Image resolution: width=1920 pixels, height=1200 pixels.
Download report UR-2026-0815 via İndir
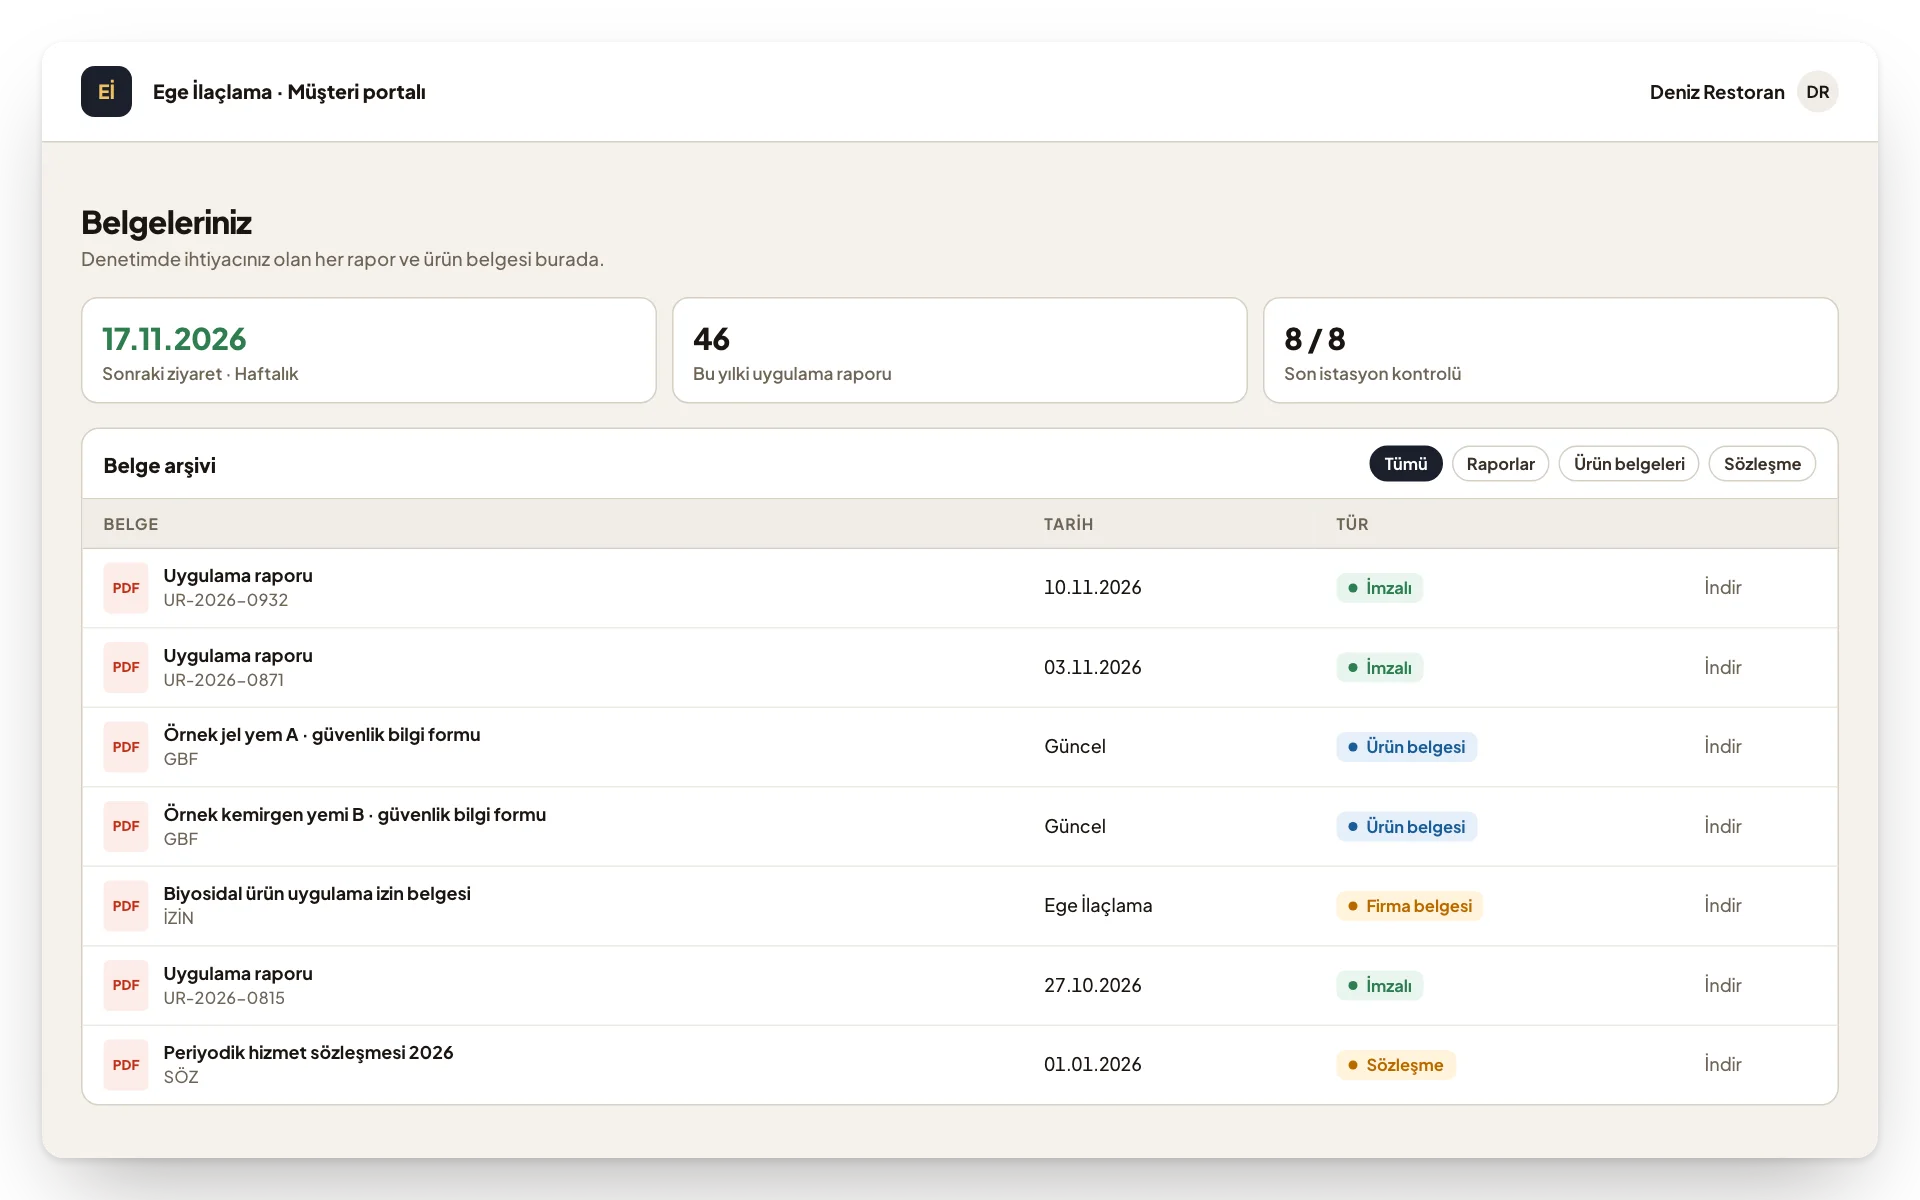click(1722, 985)
